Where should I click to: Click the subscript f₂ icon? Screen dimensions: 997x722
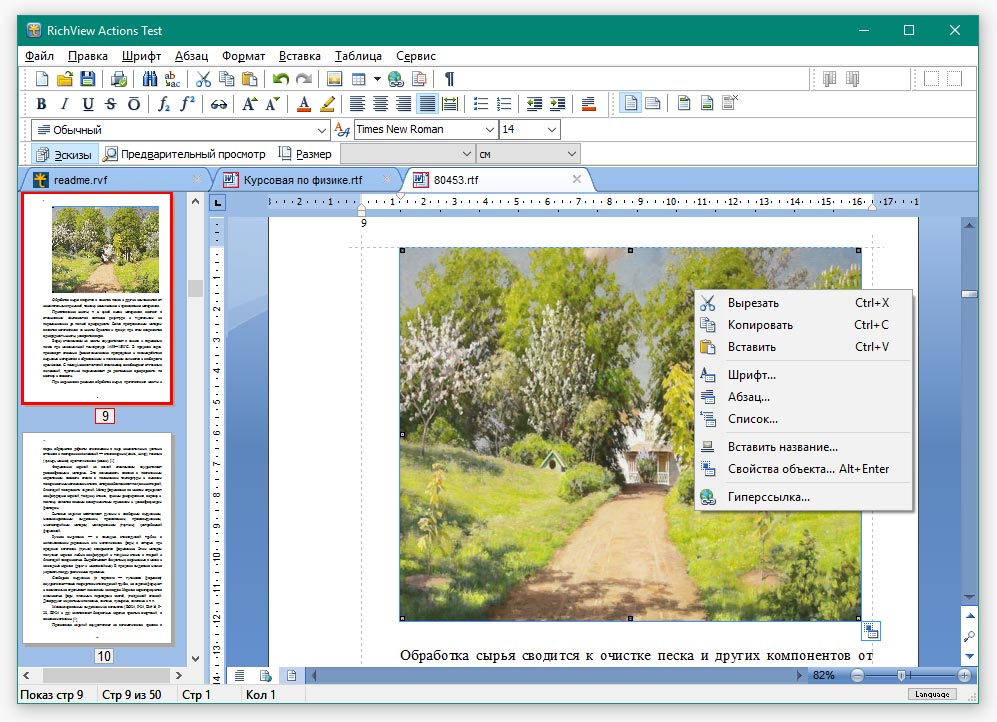[x=164, y=104]
